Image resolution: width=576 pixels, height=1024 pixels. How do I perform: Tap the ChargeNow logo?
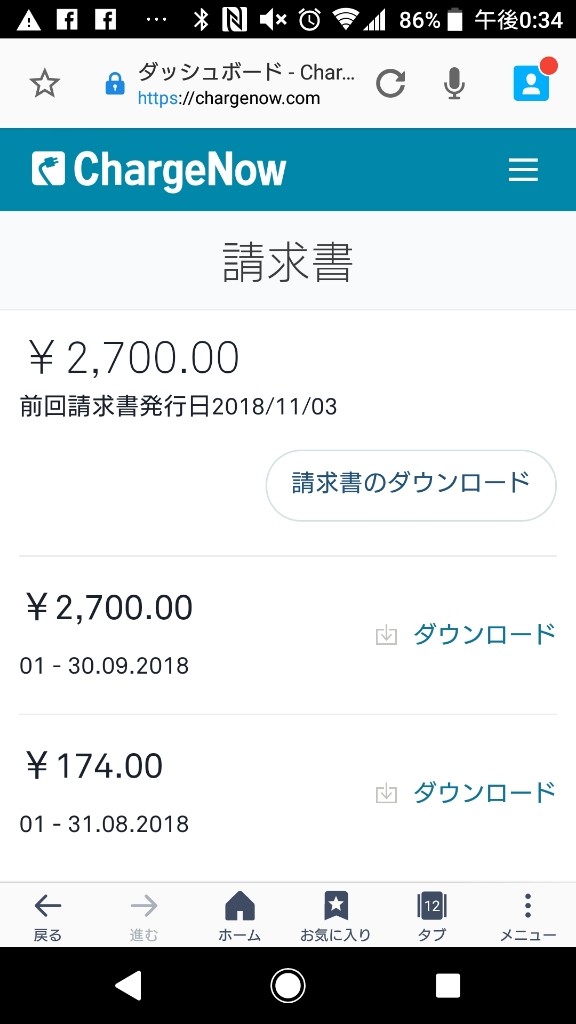(159, 169)
